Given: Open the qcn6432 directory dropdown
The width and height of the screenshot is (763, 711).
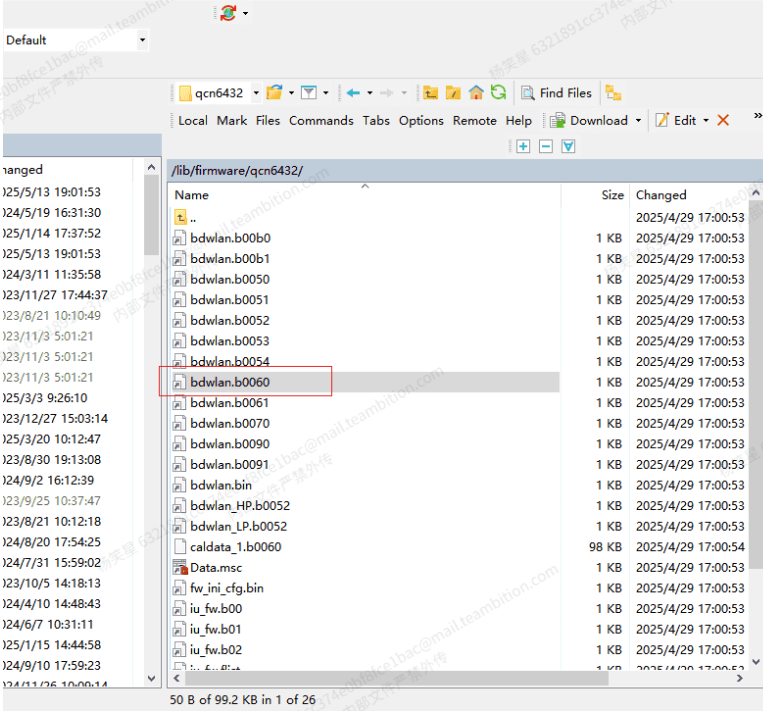Looking at the screenshot, I should (256, 92).
